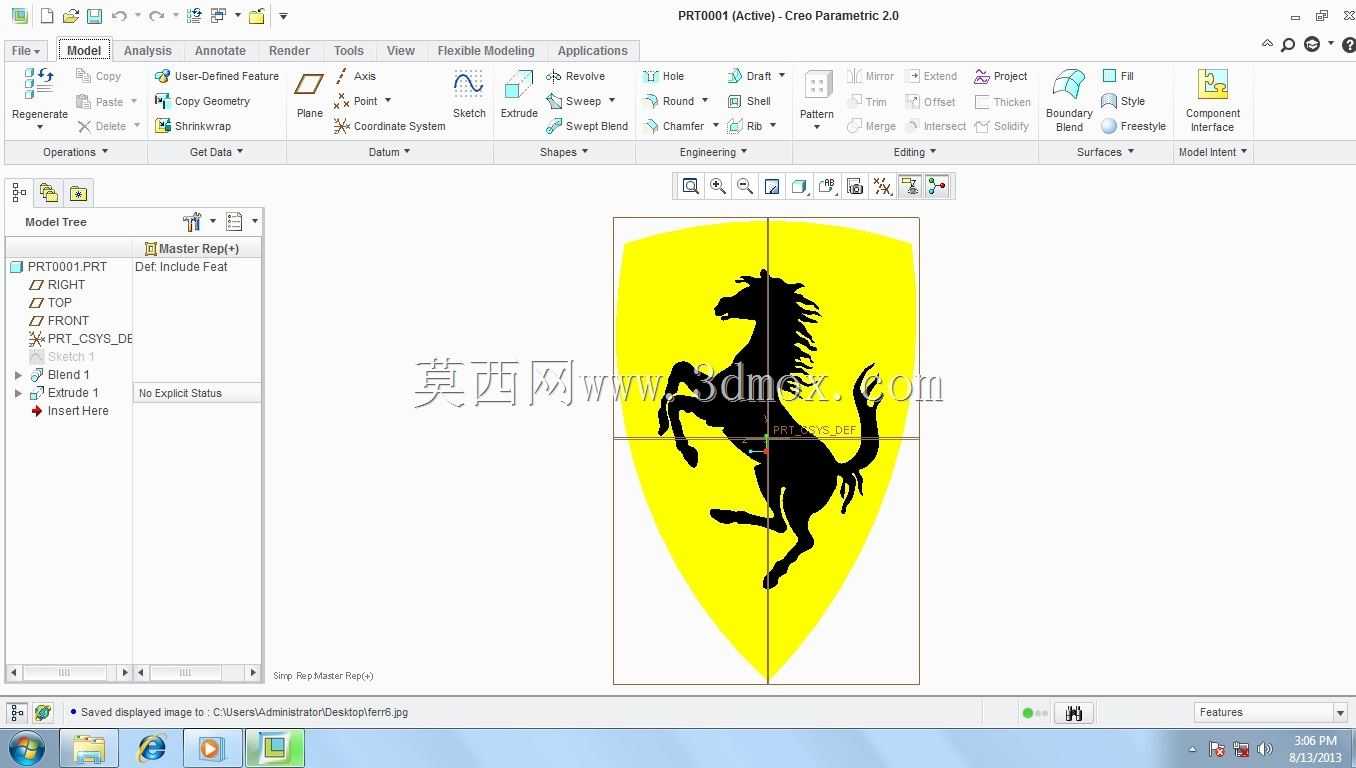
Task: Click the Zoom Out icon
Action: pos(745,186)
